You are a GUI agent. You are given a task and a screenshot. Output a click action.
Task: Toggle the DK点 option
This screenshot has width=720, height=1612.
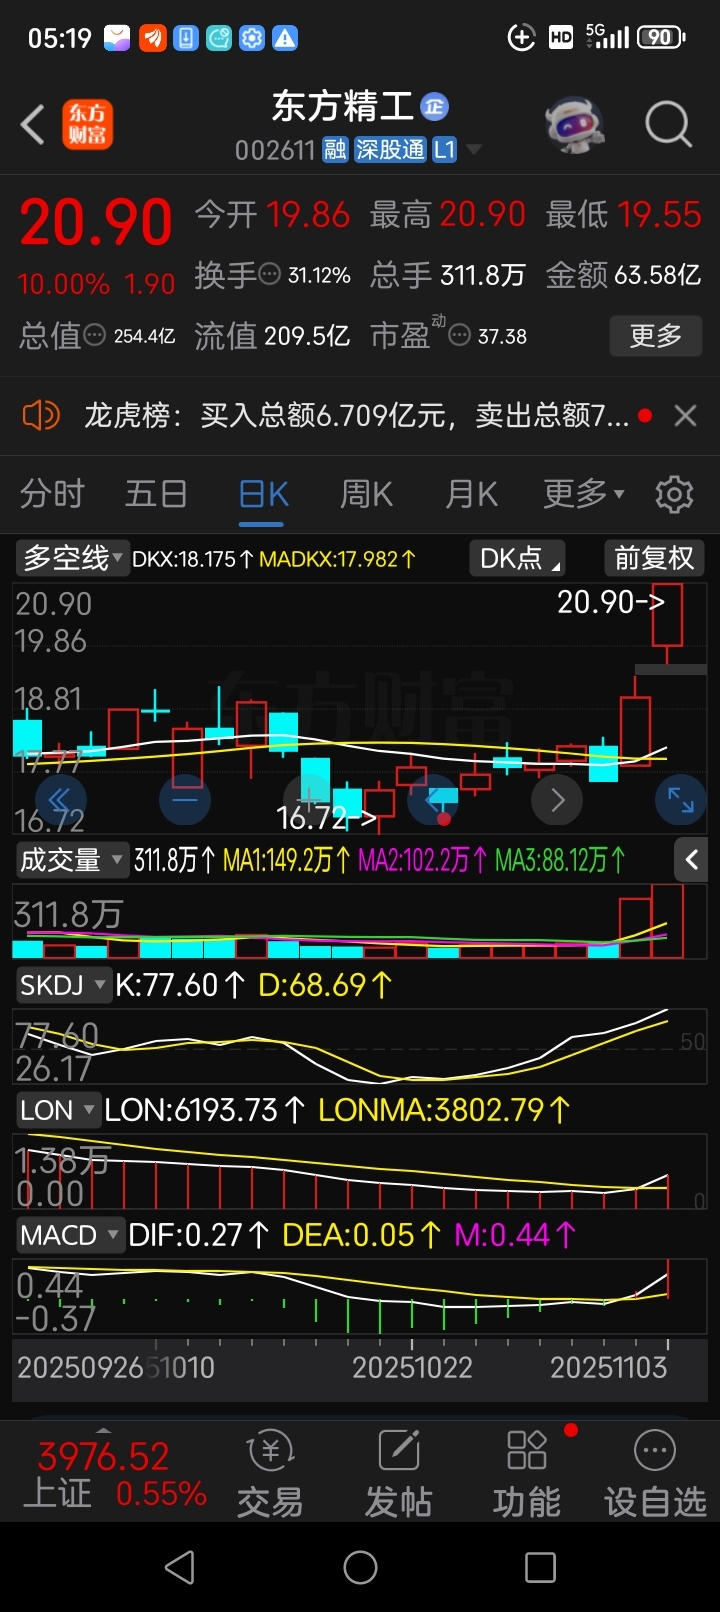[517, 558]
